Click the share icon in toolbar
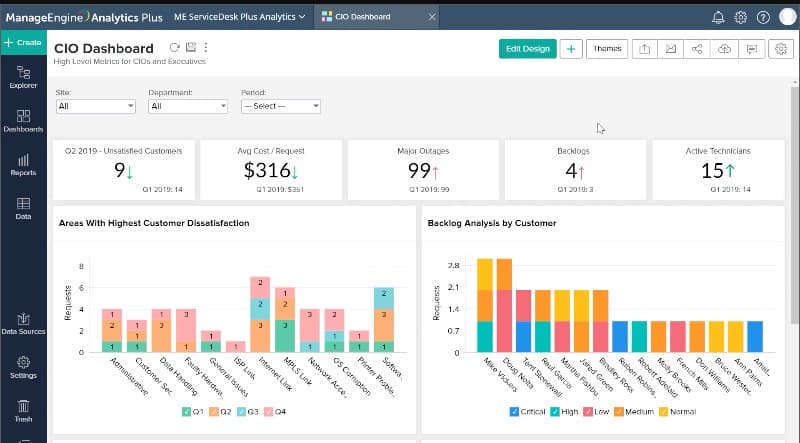Screen dimensions: 800x443 (x=697, y=49)
